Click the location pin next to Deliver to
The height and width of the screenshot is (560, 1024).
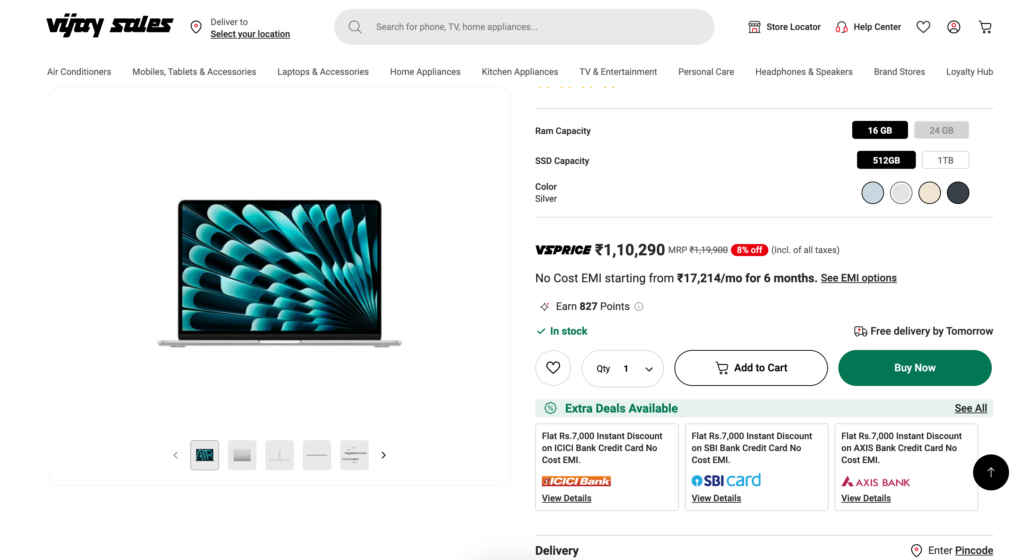(x=196, y=27)
